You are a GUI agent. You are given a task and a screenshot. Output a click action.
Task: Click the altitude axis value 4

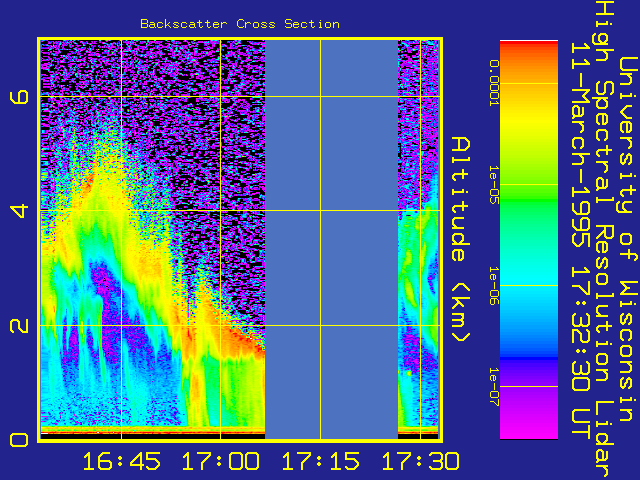pyautogui.click(x=19, y=211)
